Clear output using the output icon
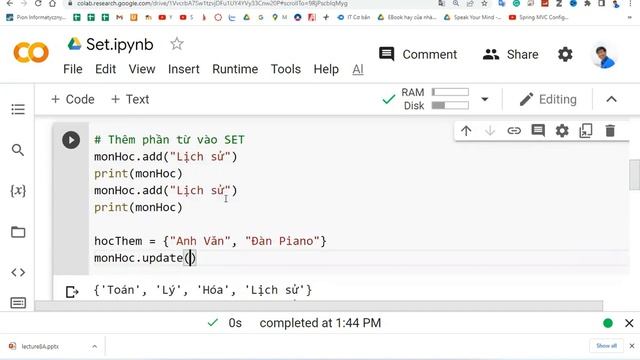The height and width of the screenshot is (360, 640). [x=72, y=291]
